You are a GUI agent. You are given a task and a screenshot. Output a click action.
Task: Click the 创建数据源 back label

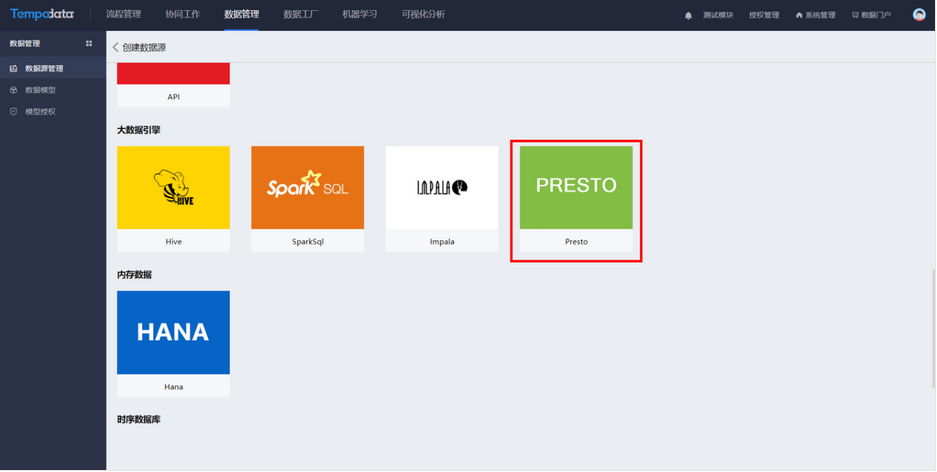(x=144, y=48)
